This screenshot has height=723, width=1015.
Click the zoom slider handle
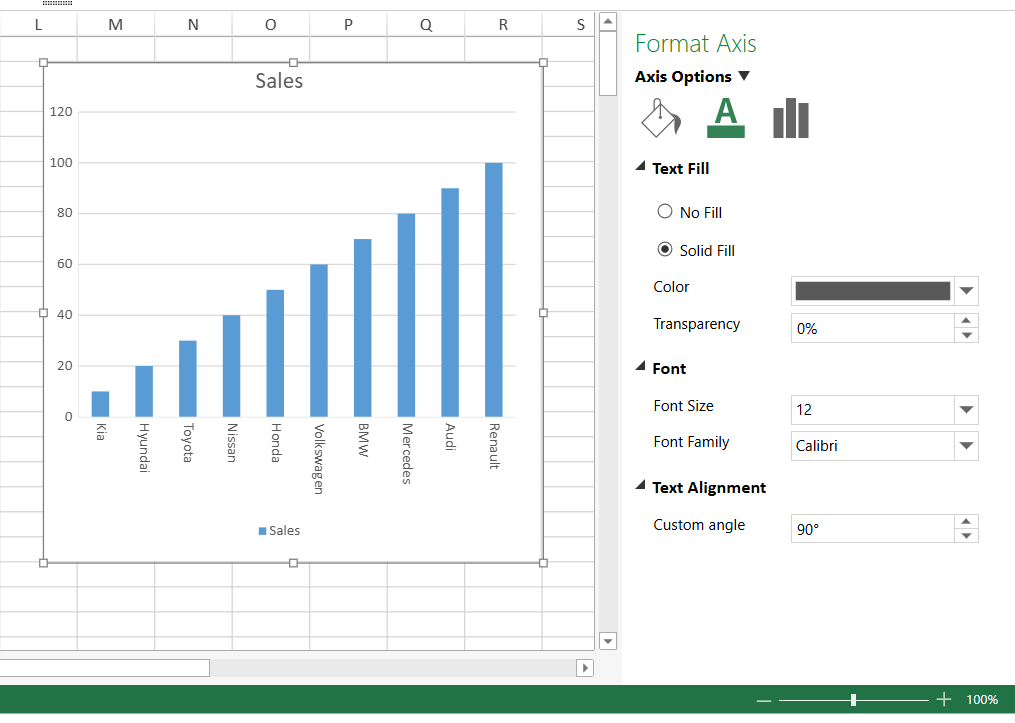(x=854, y=700)
